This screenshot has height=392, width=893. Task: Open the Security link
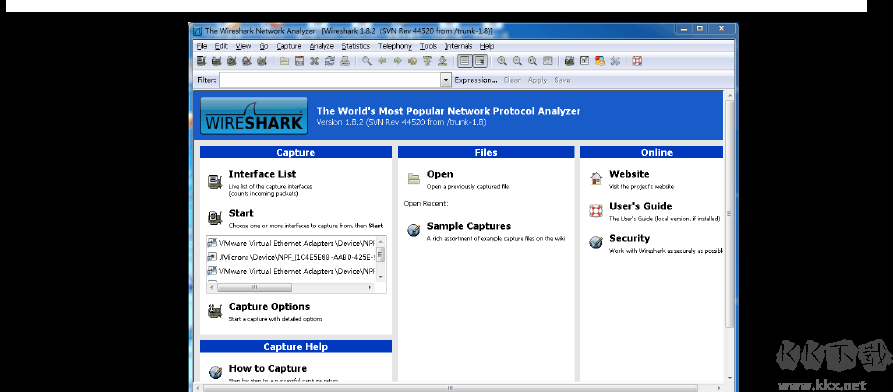pos(629,238)
